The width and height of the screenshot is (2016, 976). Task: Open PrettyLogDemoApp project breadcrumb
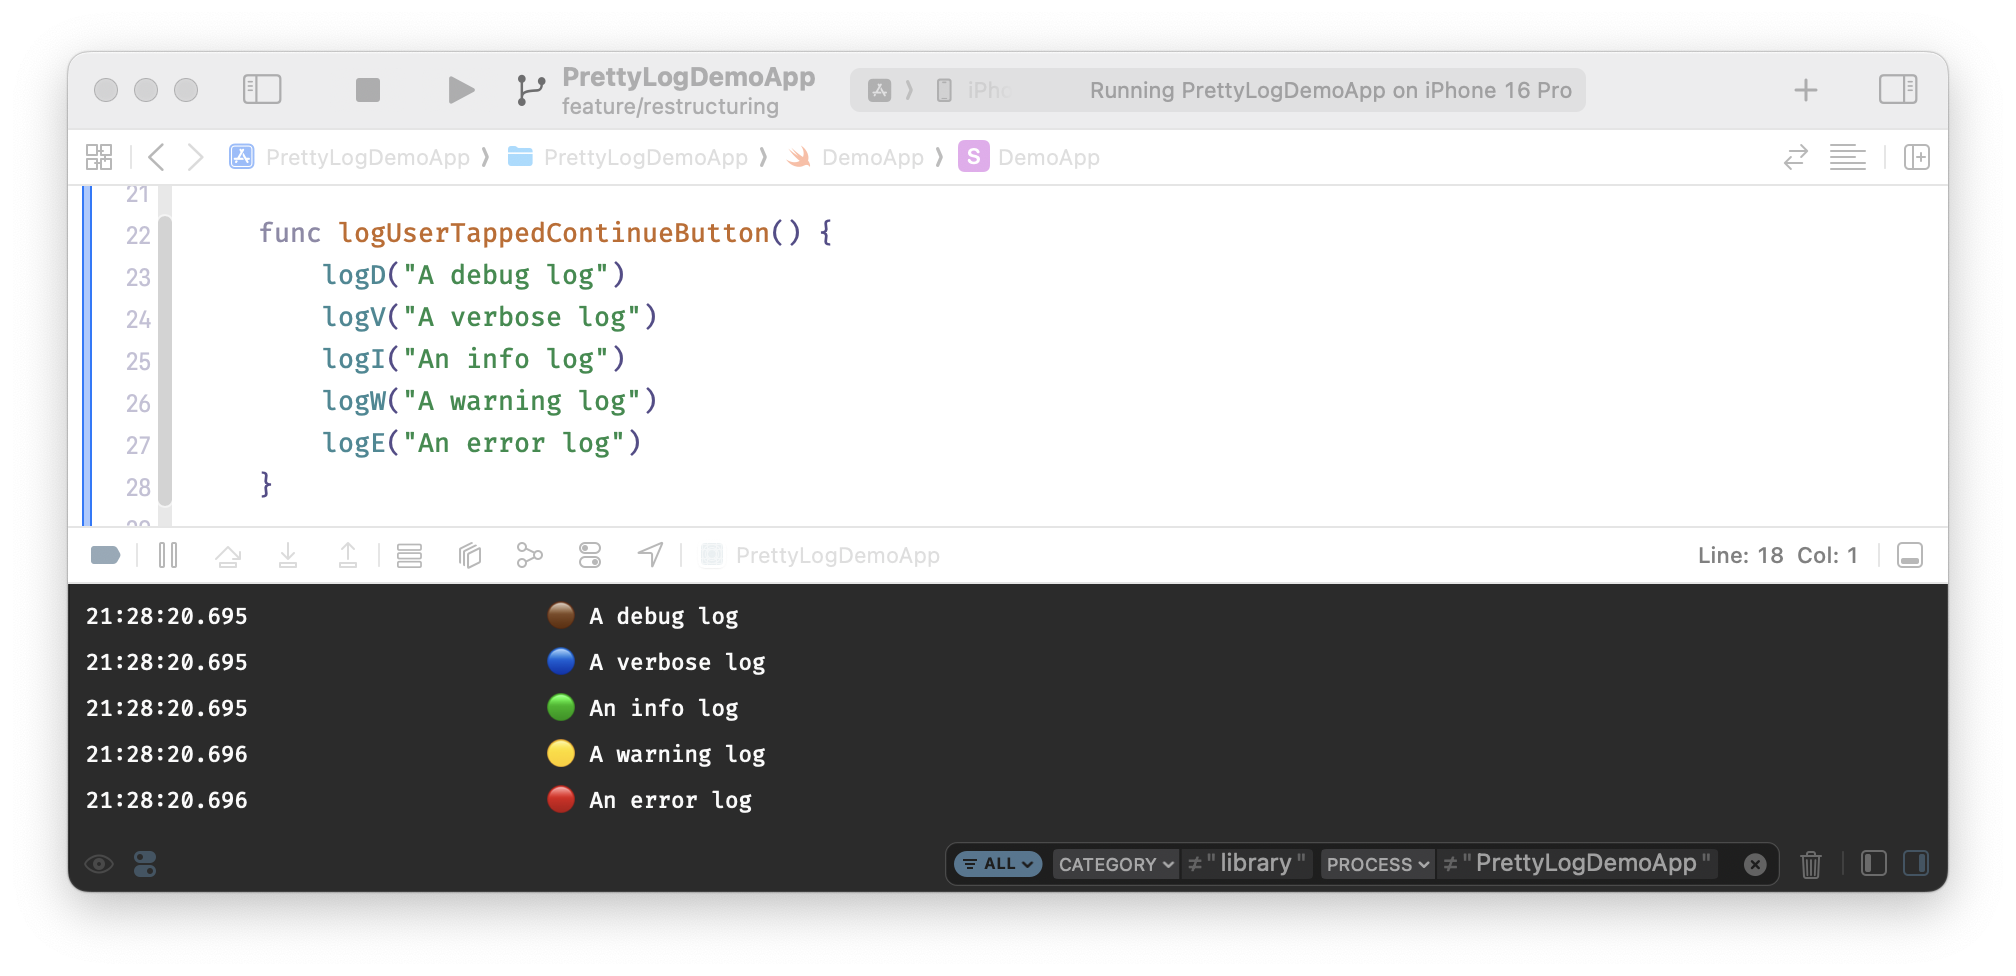[350, 157]
